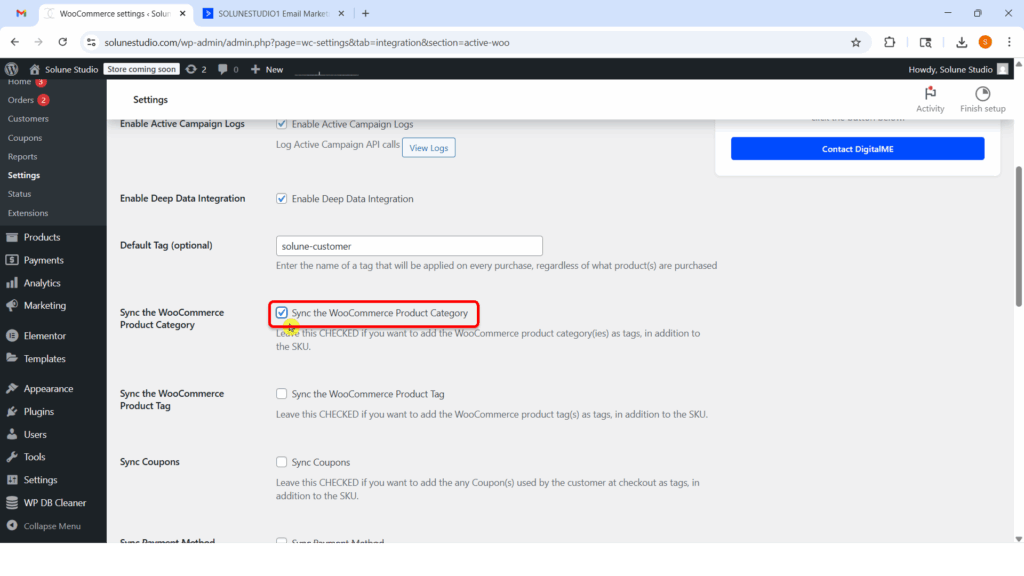Click the Plugins plug icon

(x=12, y=411)
